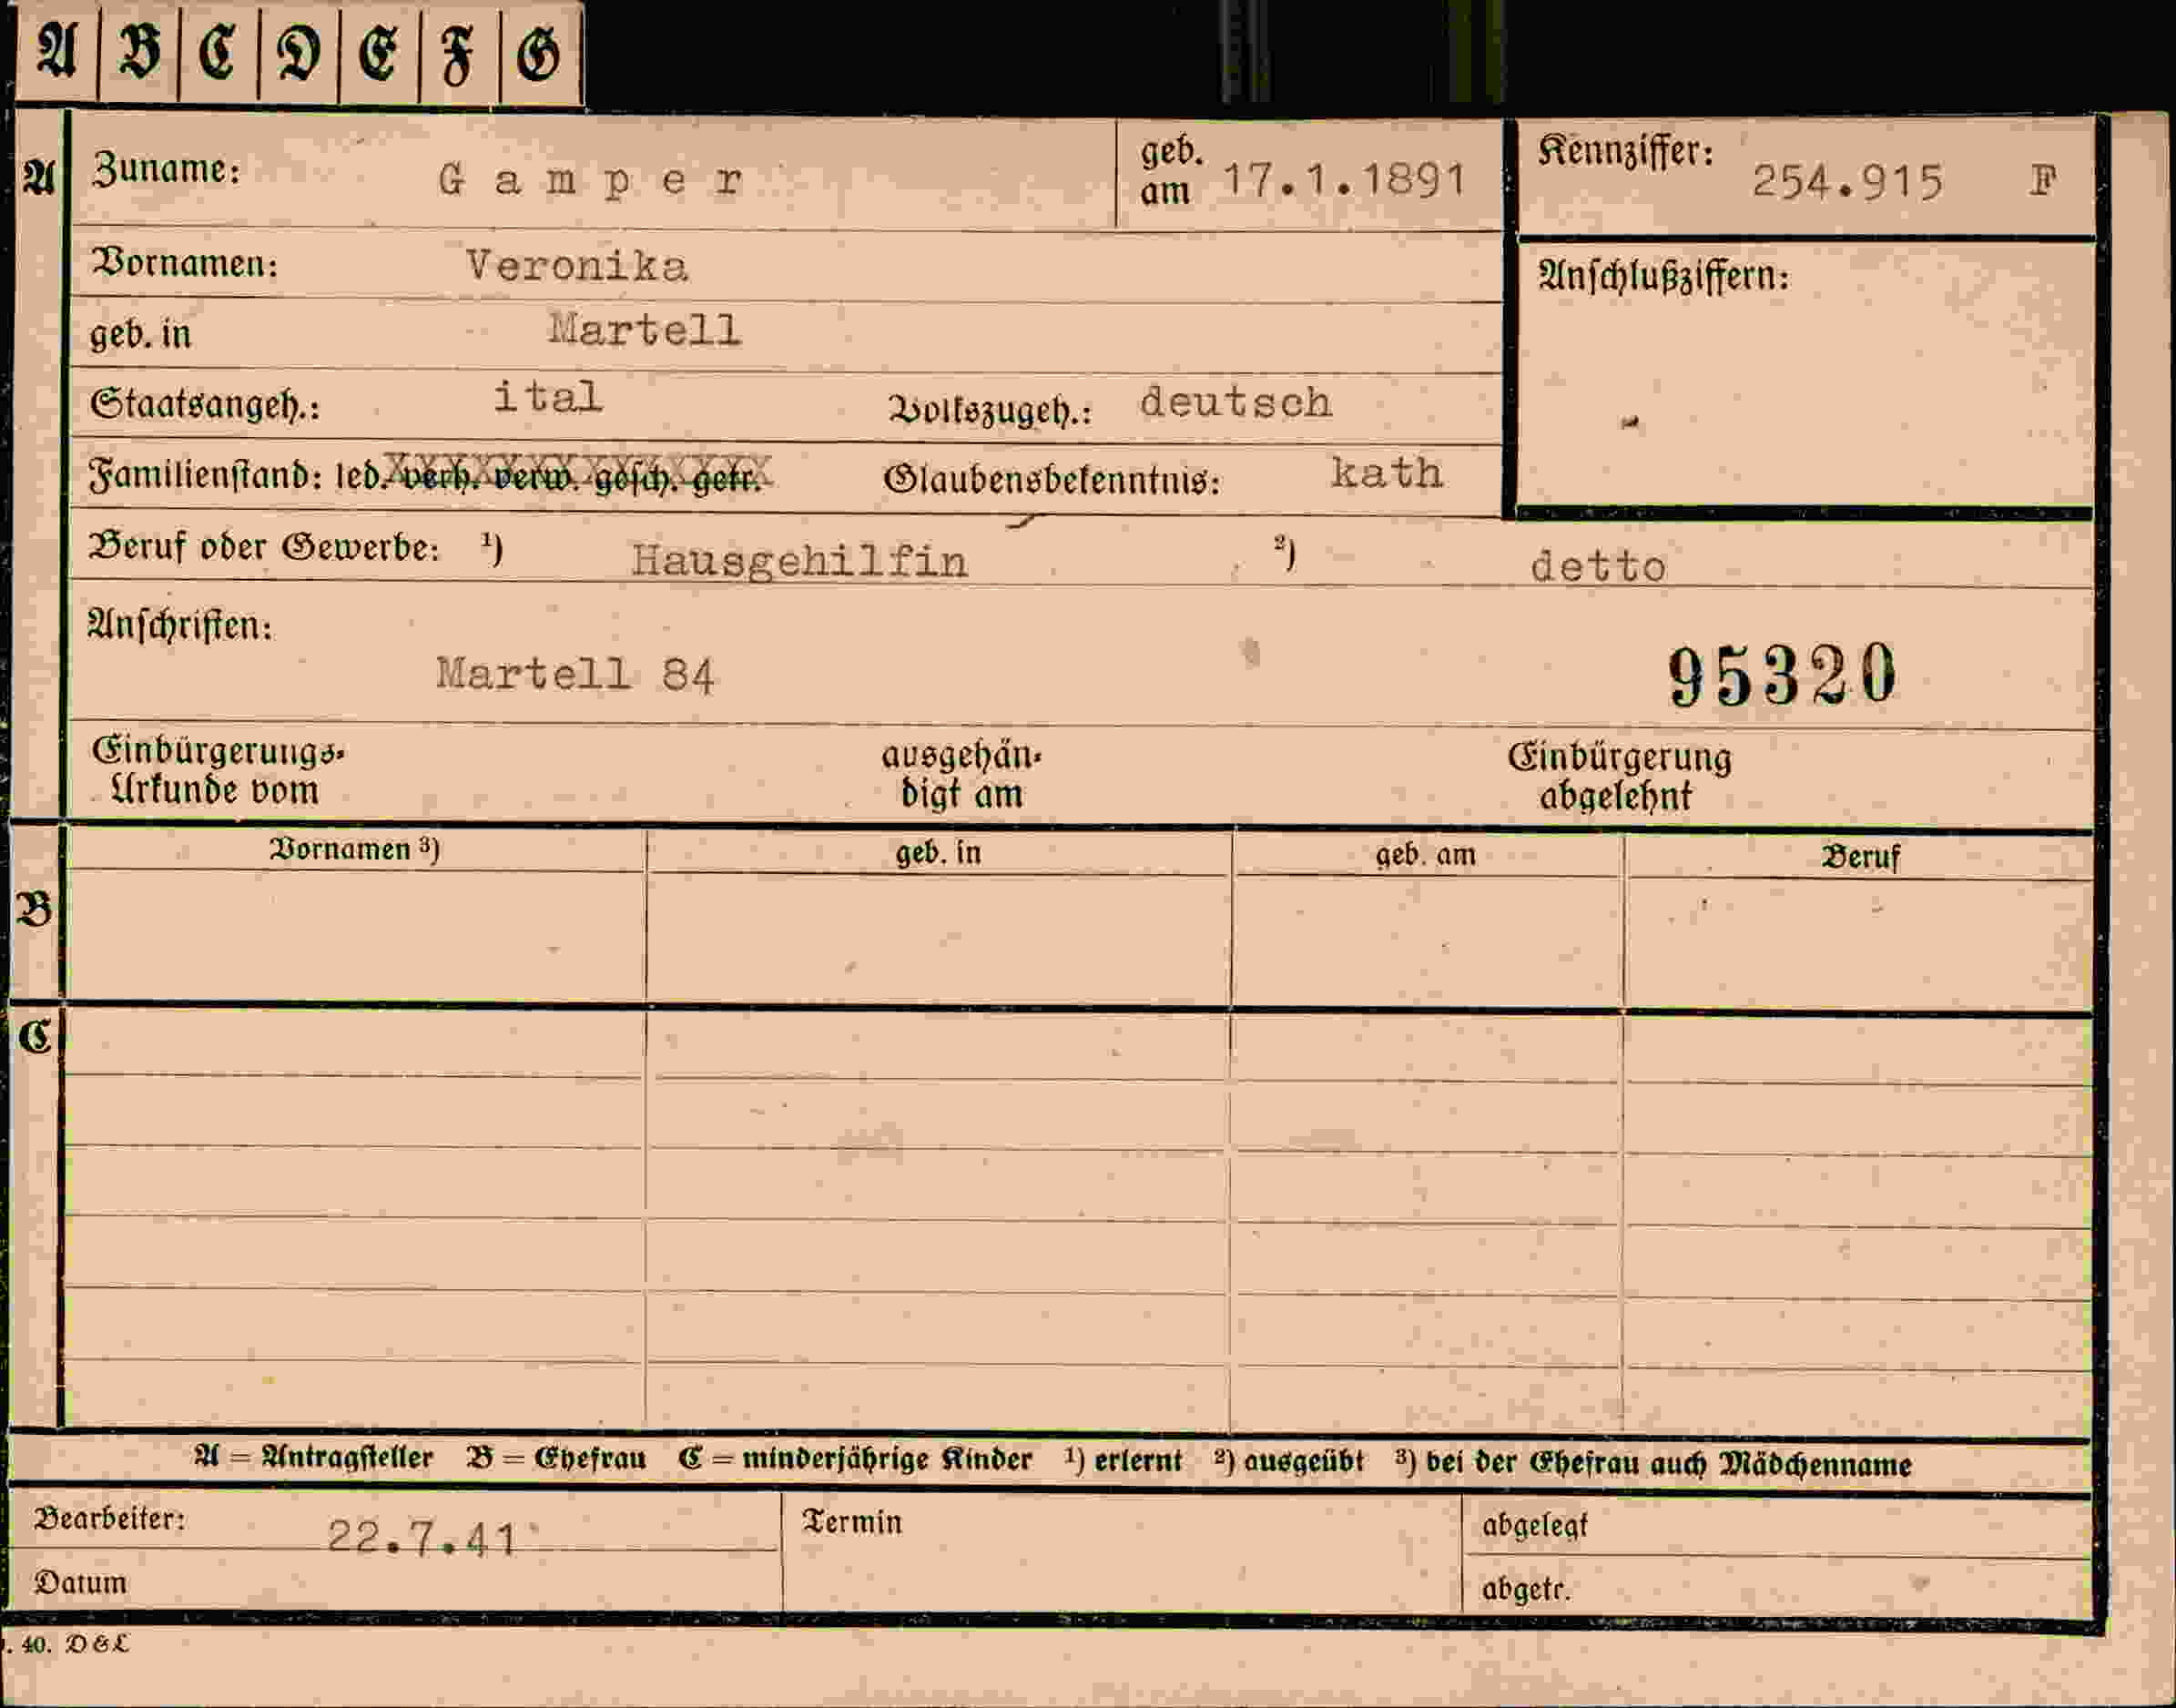Click the Vornamen column header in section B
2176x1708 pixels.
pyautogui.click(x=354, y=850)
